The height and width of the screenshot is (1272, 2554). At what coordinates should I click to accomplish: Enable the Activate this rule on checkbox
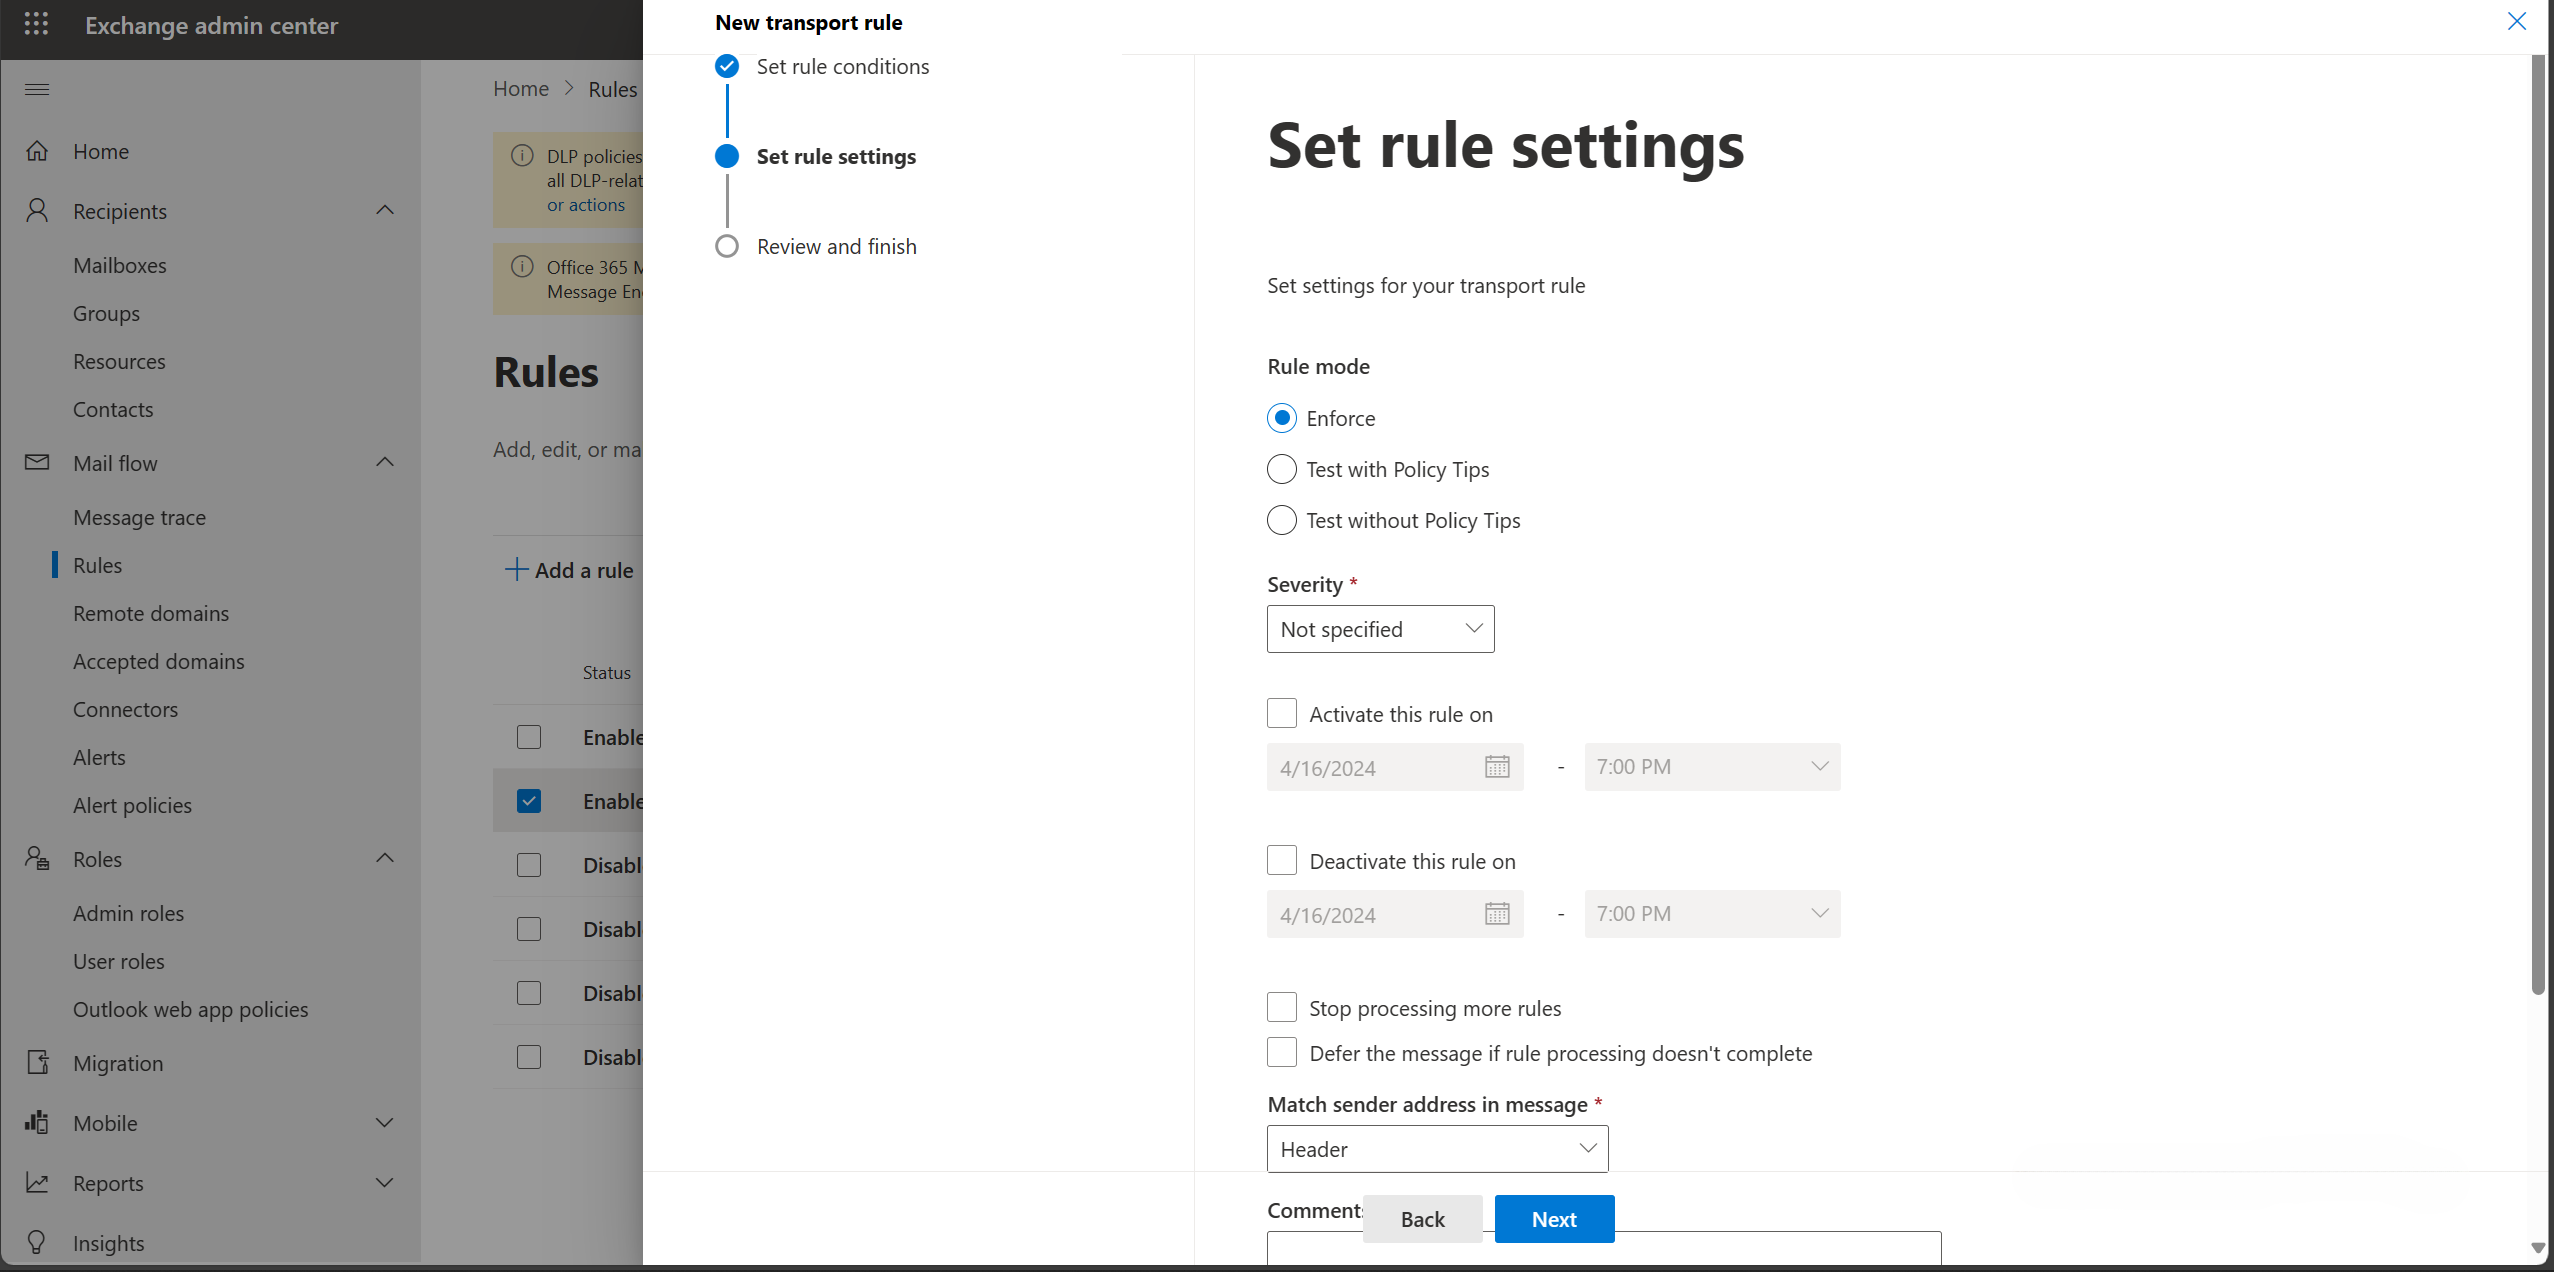pyautogui.click(x=1282, y=713)
